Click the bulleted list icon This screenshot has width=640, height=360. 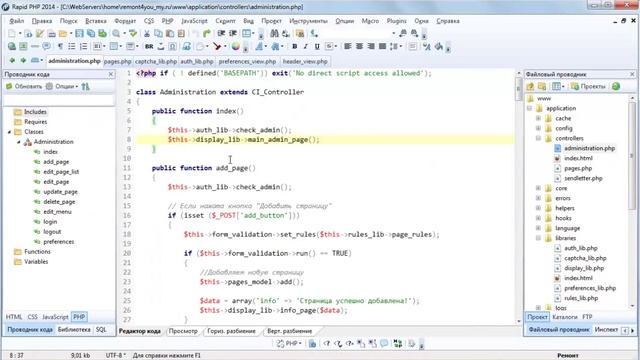point(72,47)
